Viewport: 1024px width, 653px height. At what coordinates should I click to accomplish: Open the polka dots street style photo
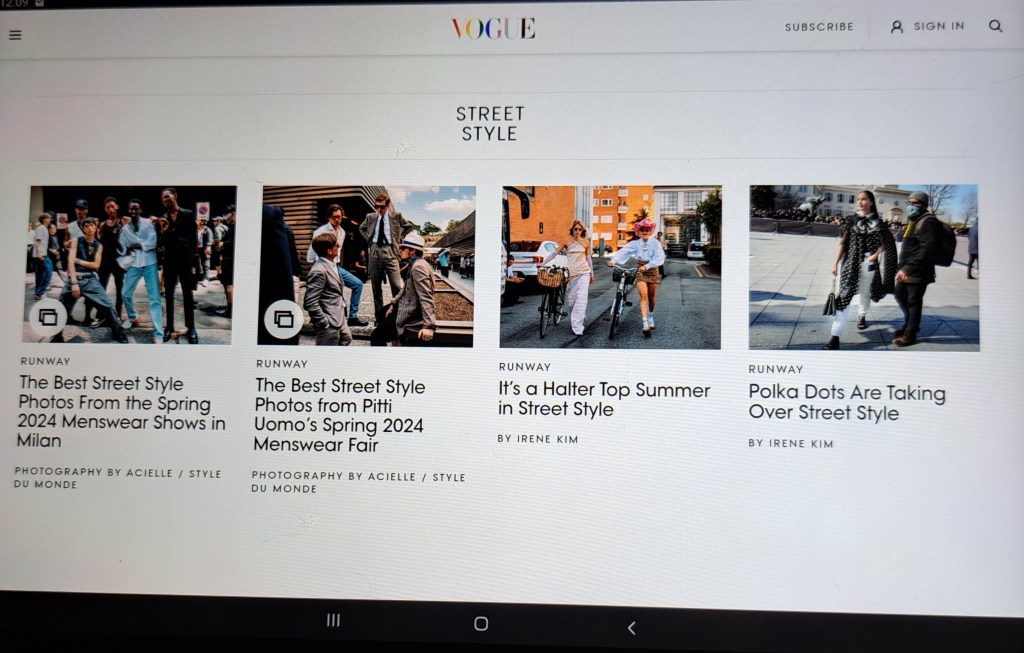pyautogui.click(x=863, y=267)
